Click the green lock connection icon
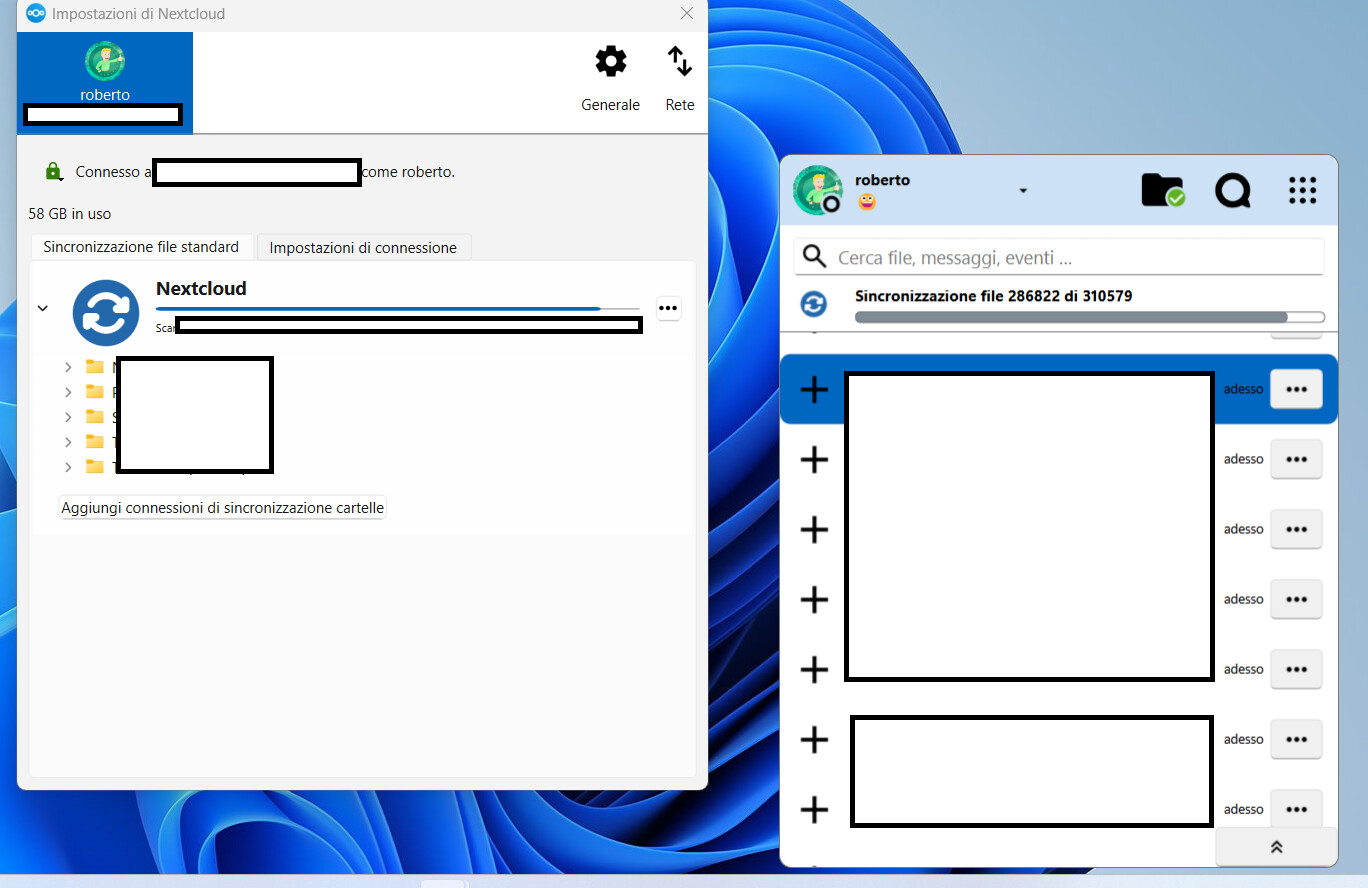1368x888 pixels. point(54,172)
